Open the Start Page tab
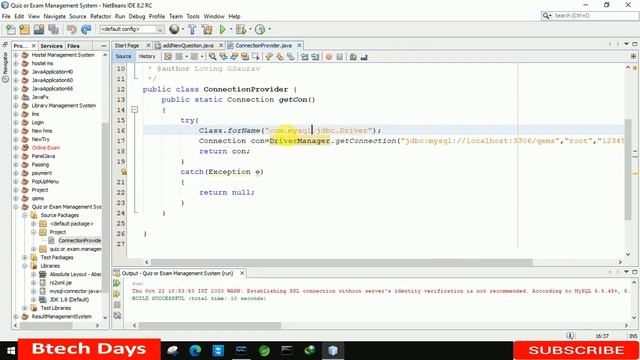640x360 pixels. 127,45
